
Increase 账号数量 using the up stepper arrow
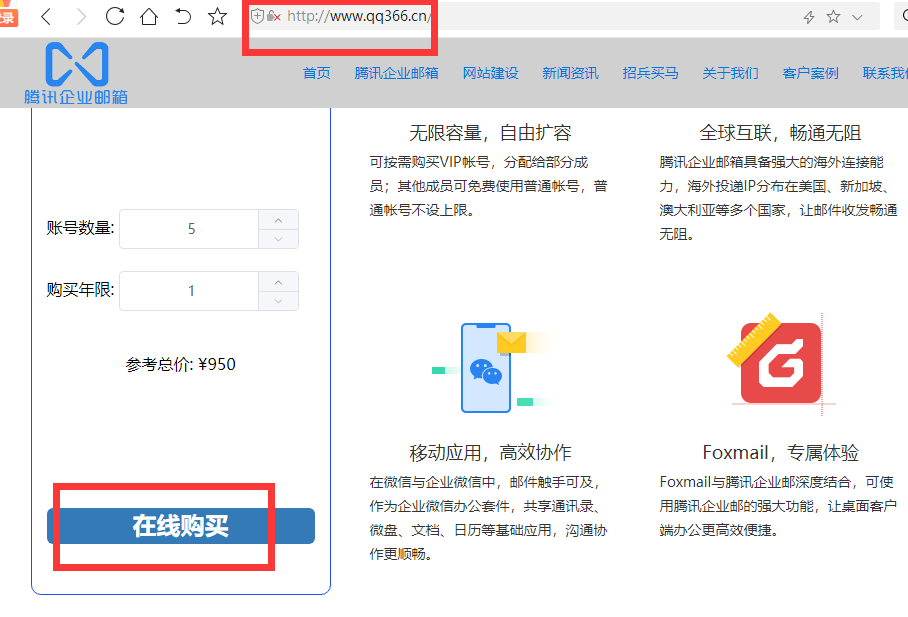278,219
